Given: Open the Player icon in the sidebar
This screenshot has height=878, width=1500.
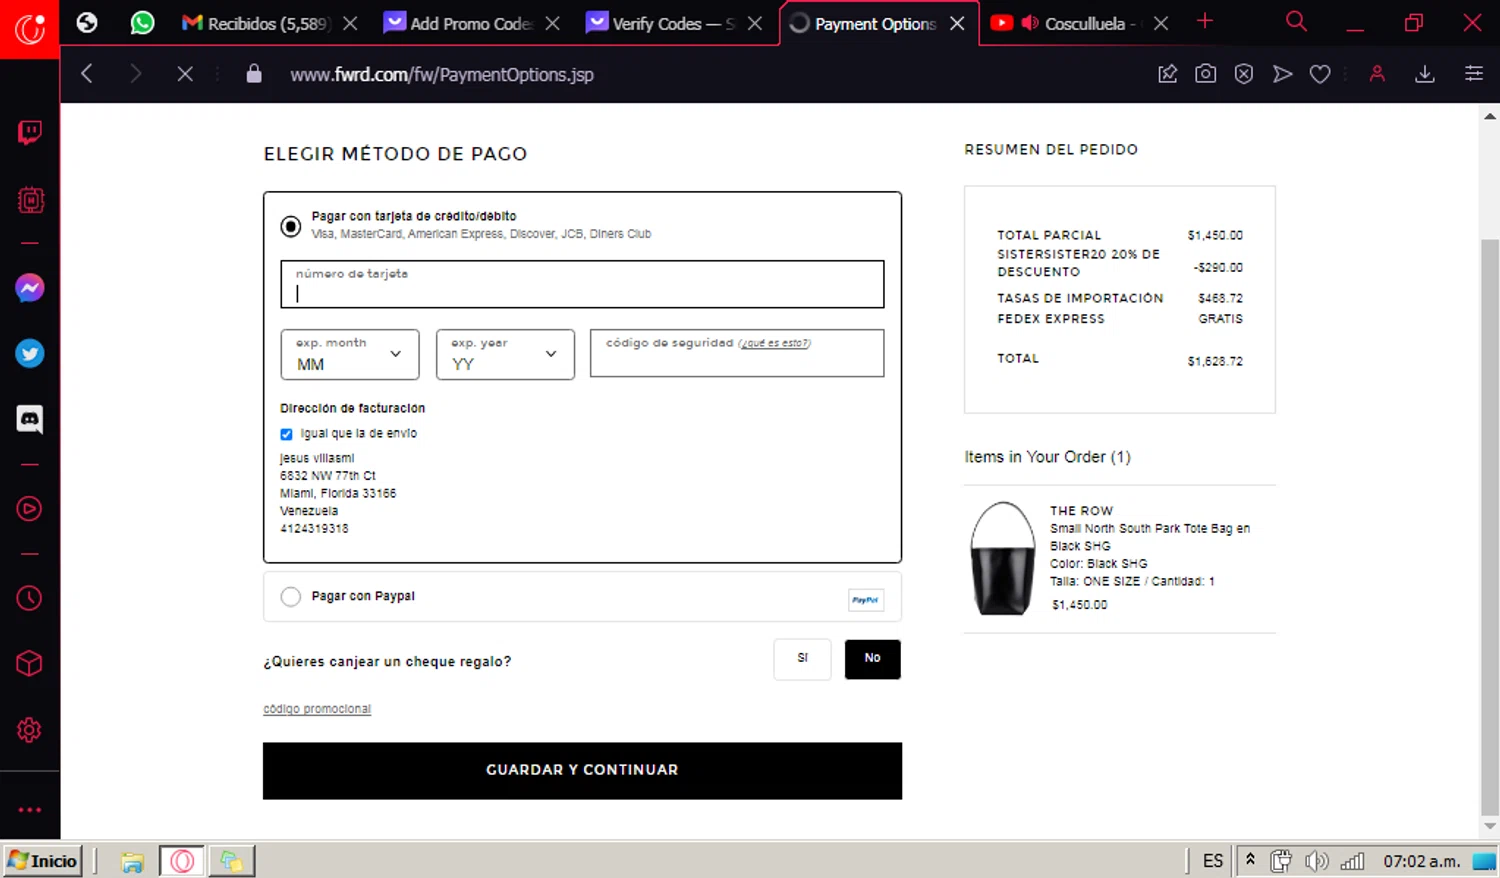Looking at the screenshot, I should pyautogui.click(x=30, y=509).
